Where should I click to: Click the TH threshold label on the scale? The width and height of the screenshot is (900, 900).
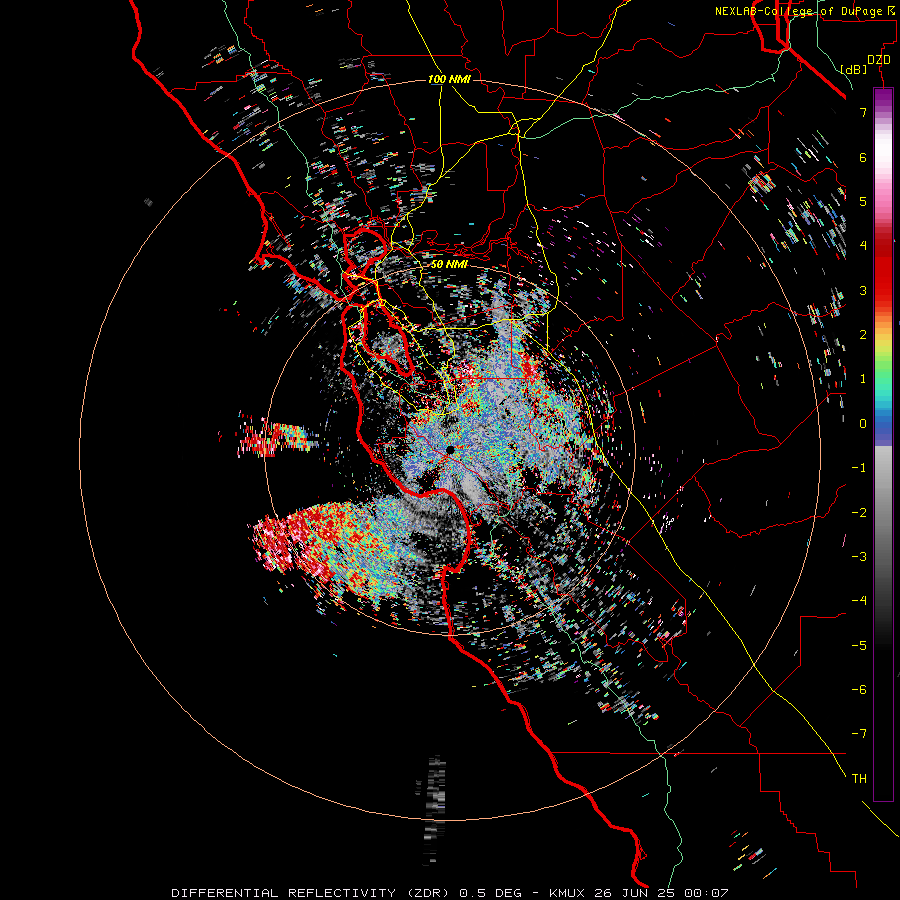(x=859, y=779)
